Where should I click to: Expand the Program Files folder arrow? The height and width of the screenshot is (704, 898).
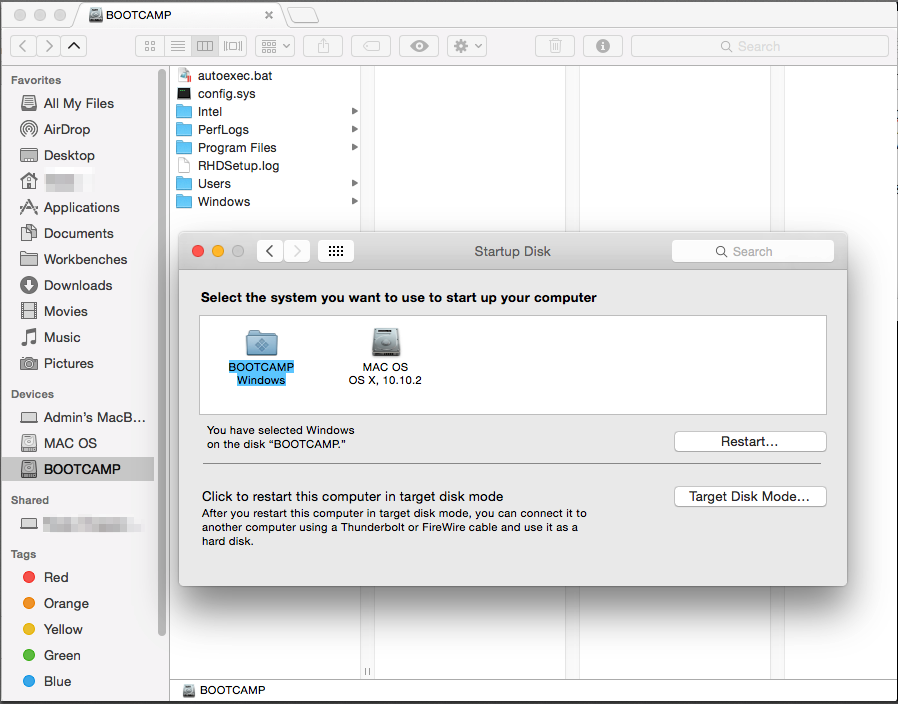[x=355, y=147]
